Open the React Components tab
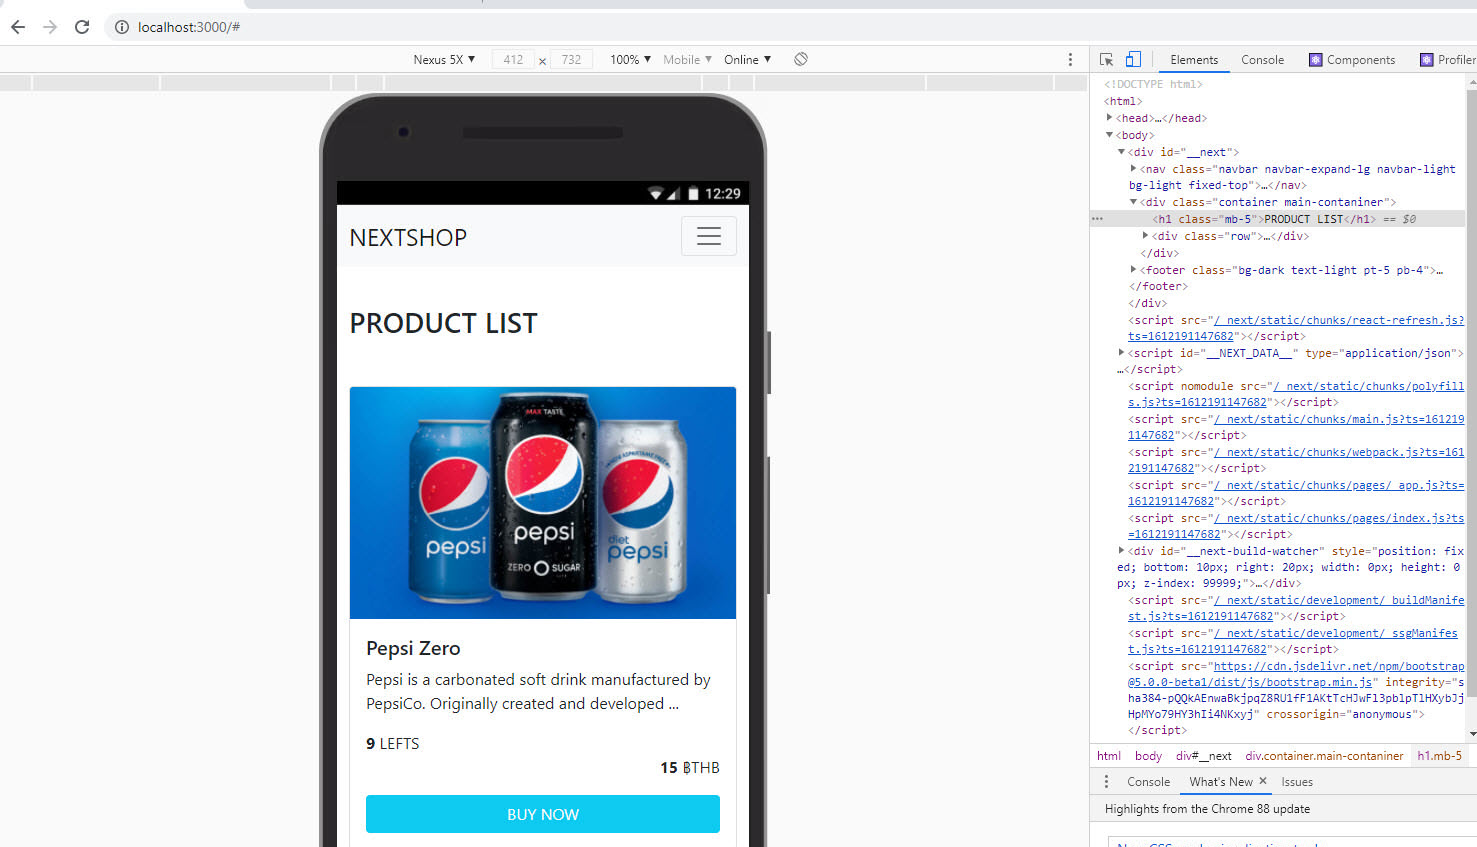The width and height of the screenshot is (1477, 847). 1352,60
